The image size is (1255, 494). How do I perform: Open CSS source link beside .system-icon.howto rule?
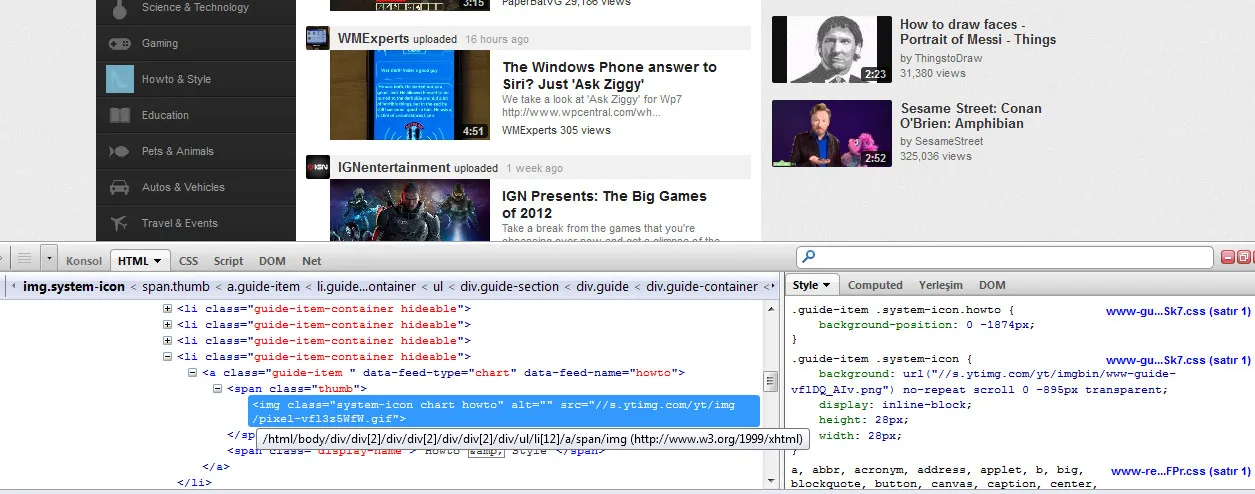click(1177, 311)
